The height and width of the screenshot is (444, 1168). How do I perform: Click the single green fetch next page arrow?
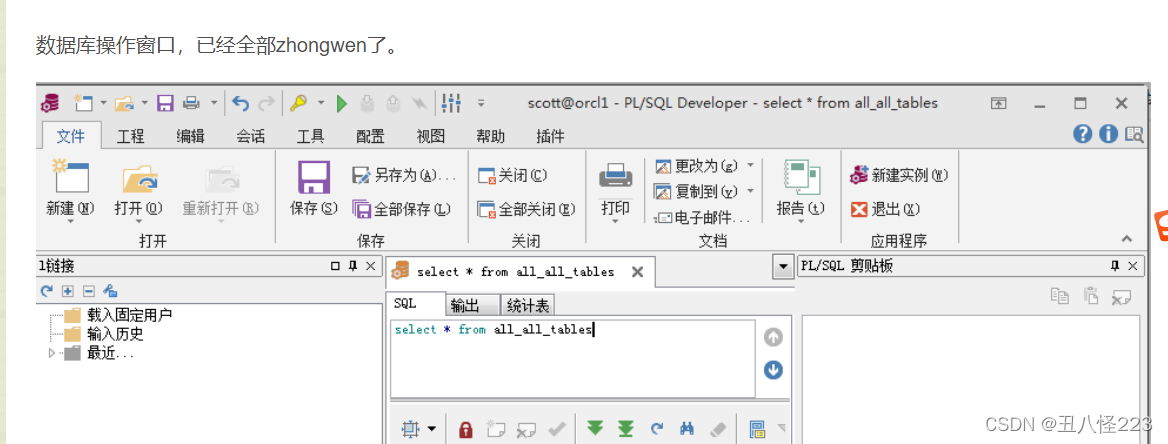click(594, 428)
